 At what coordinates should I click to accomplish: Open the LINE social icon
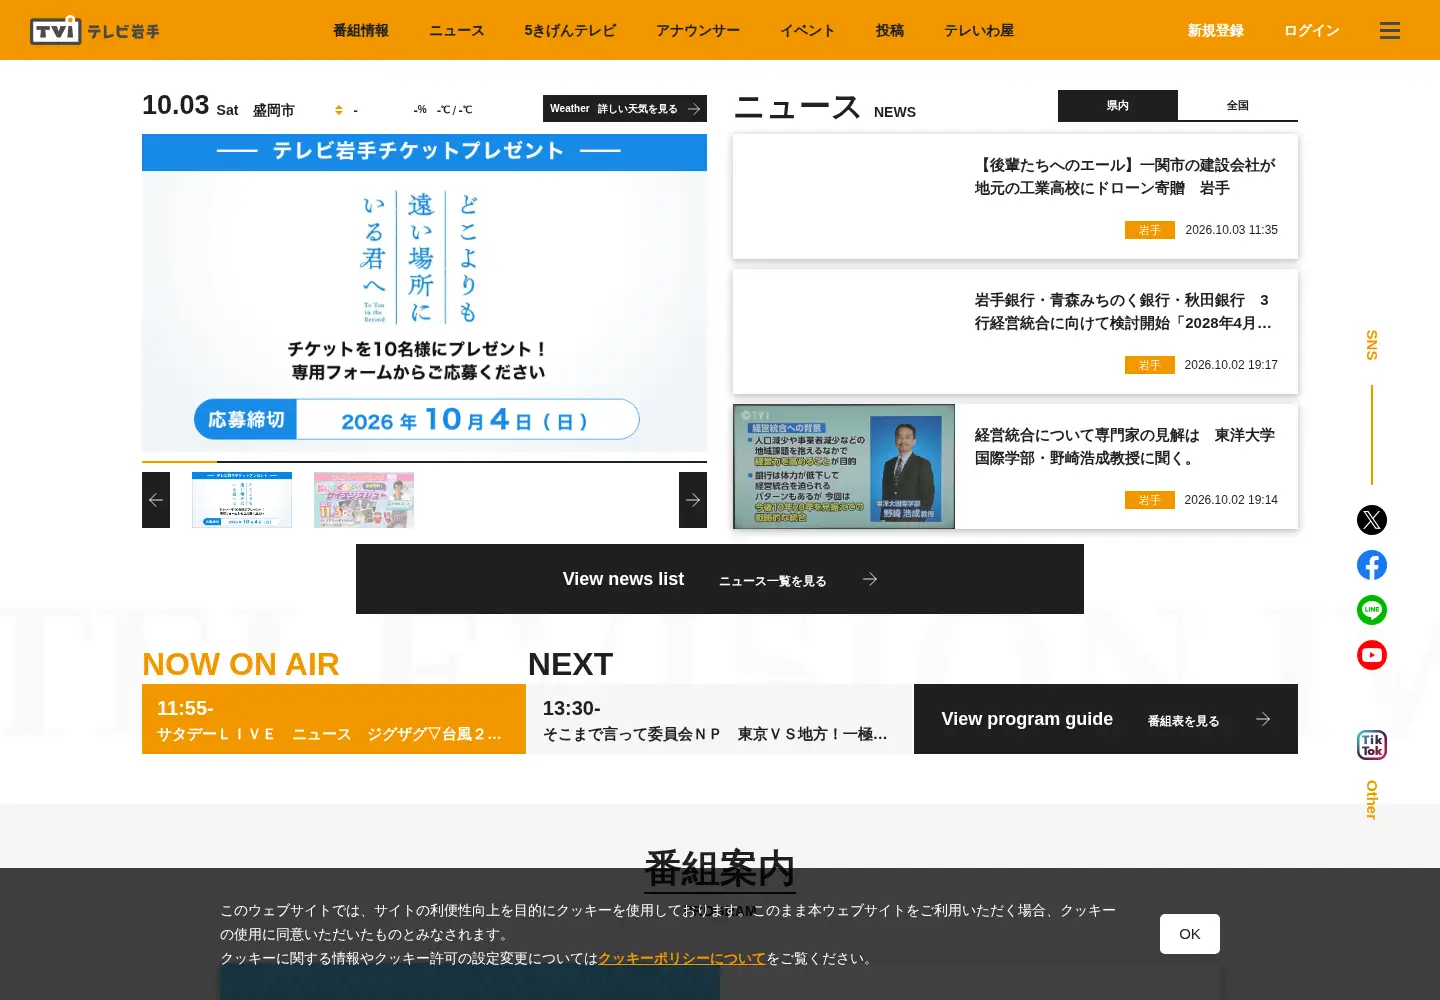point(1372,610)
